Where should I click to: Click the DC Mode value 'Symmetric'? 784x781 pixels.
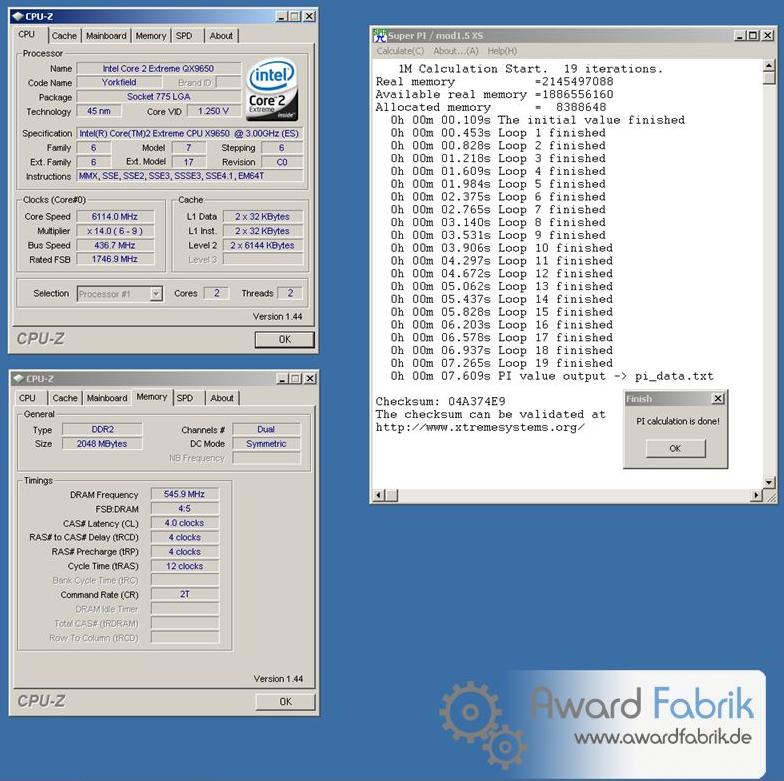click(x=266, y=444)
